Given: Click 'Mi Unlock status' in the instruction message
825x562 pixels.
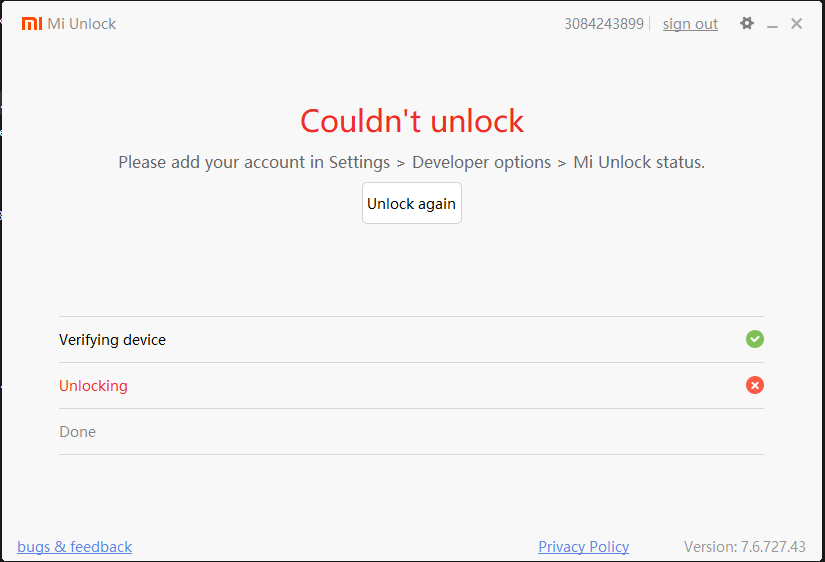Looking at the screenshot, I should point(638,162).
